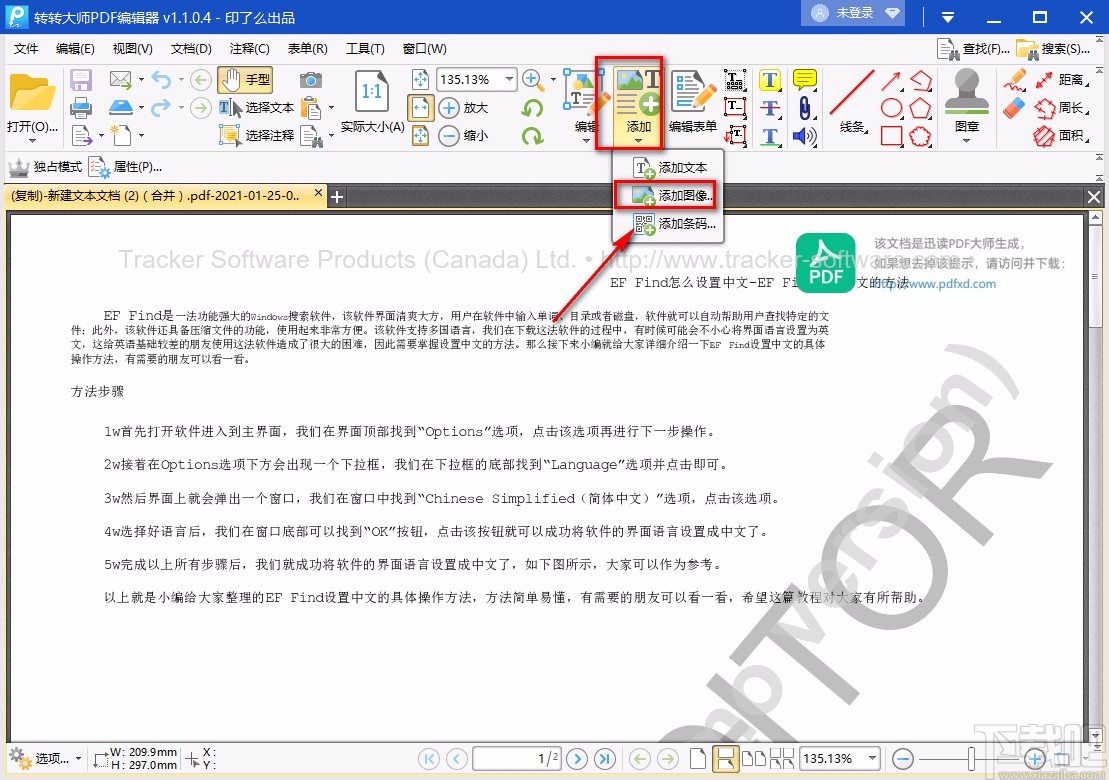Open the 注释(C) menu
Image resolution: width=1109 pixels, height=780 pixels.
coord(251,48)
